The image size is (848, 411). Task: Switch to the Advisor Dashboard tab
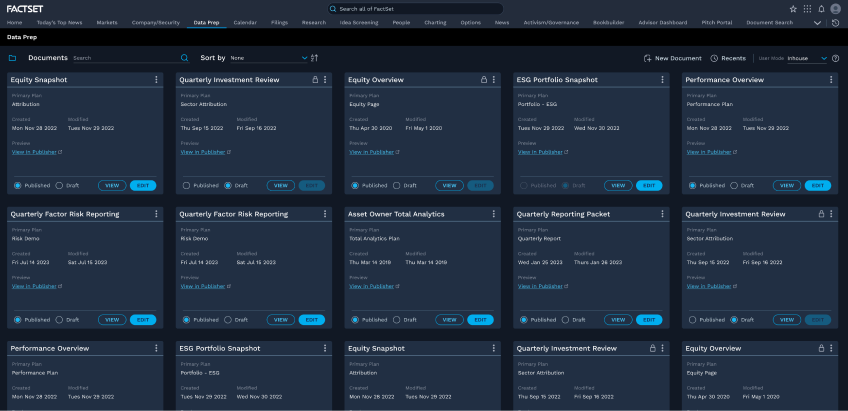(662, 23)
